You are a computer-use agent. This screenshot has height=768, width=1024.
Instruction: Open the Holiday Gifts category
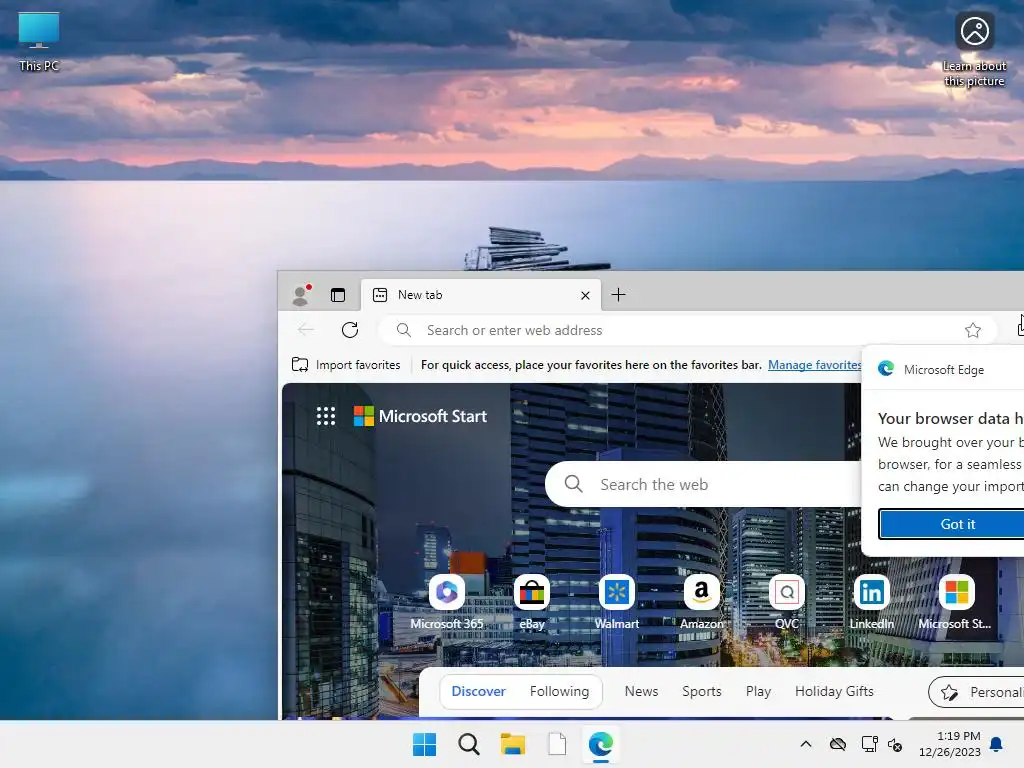834,691
